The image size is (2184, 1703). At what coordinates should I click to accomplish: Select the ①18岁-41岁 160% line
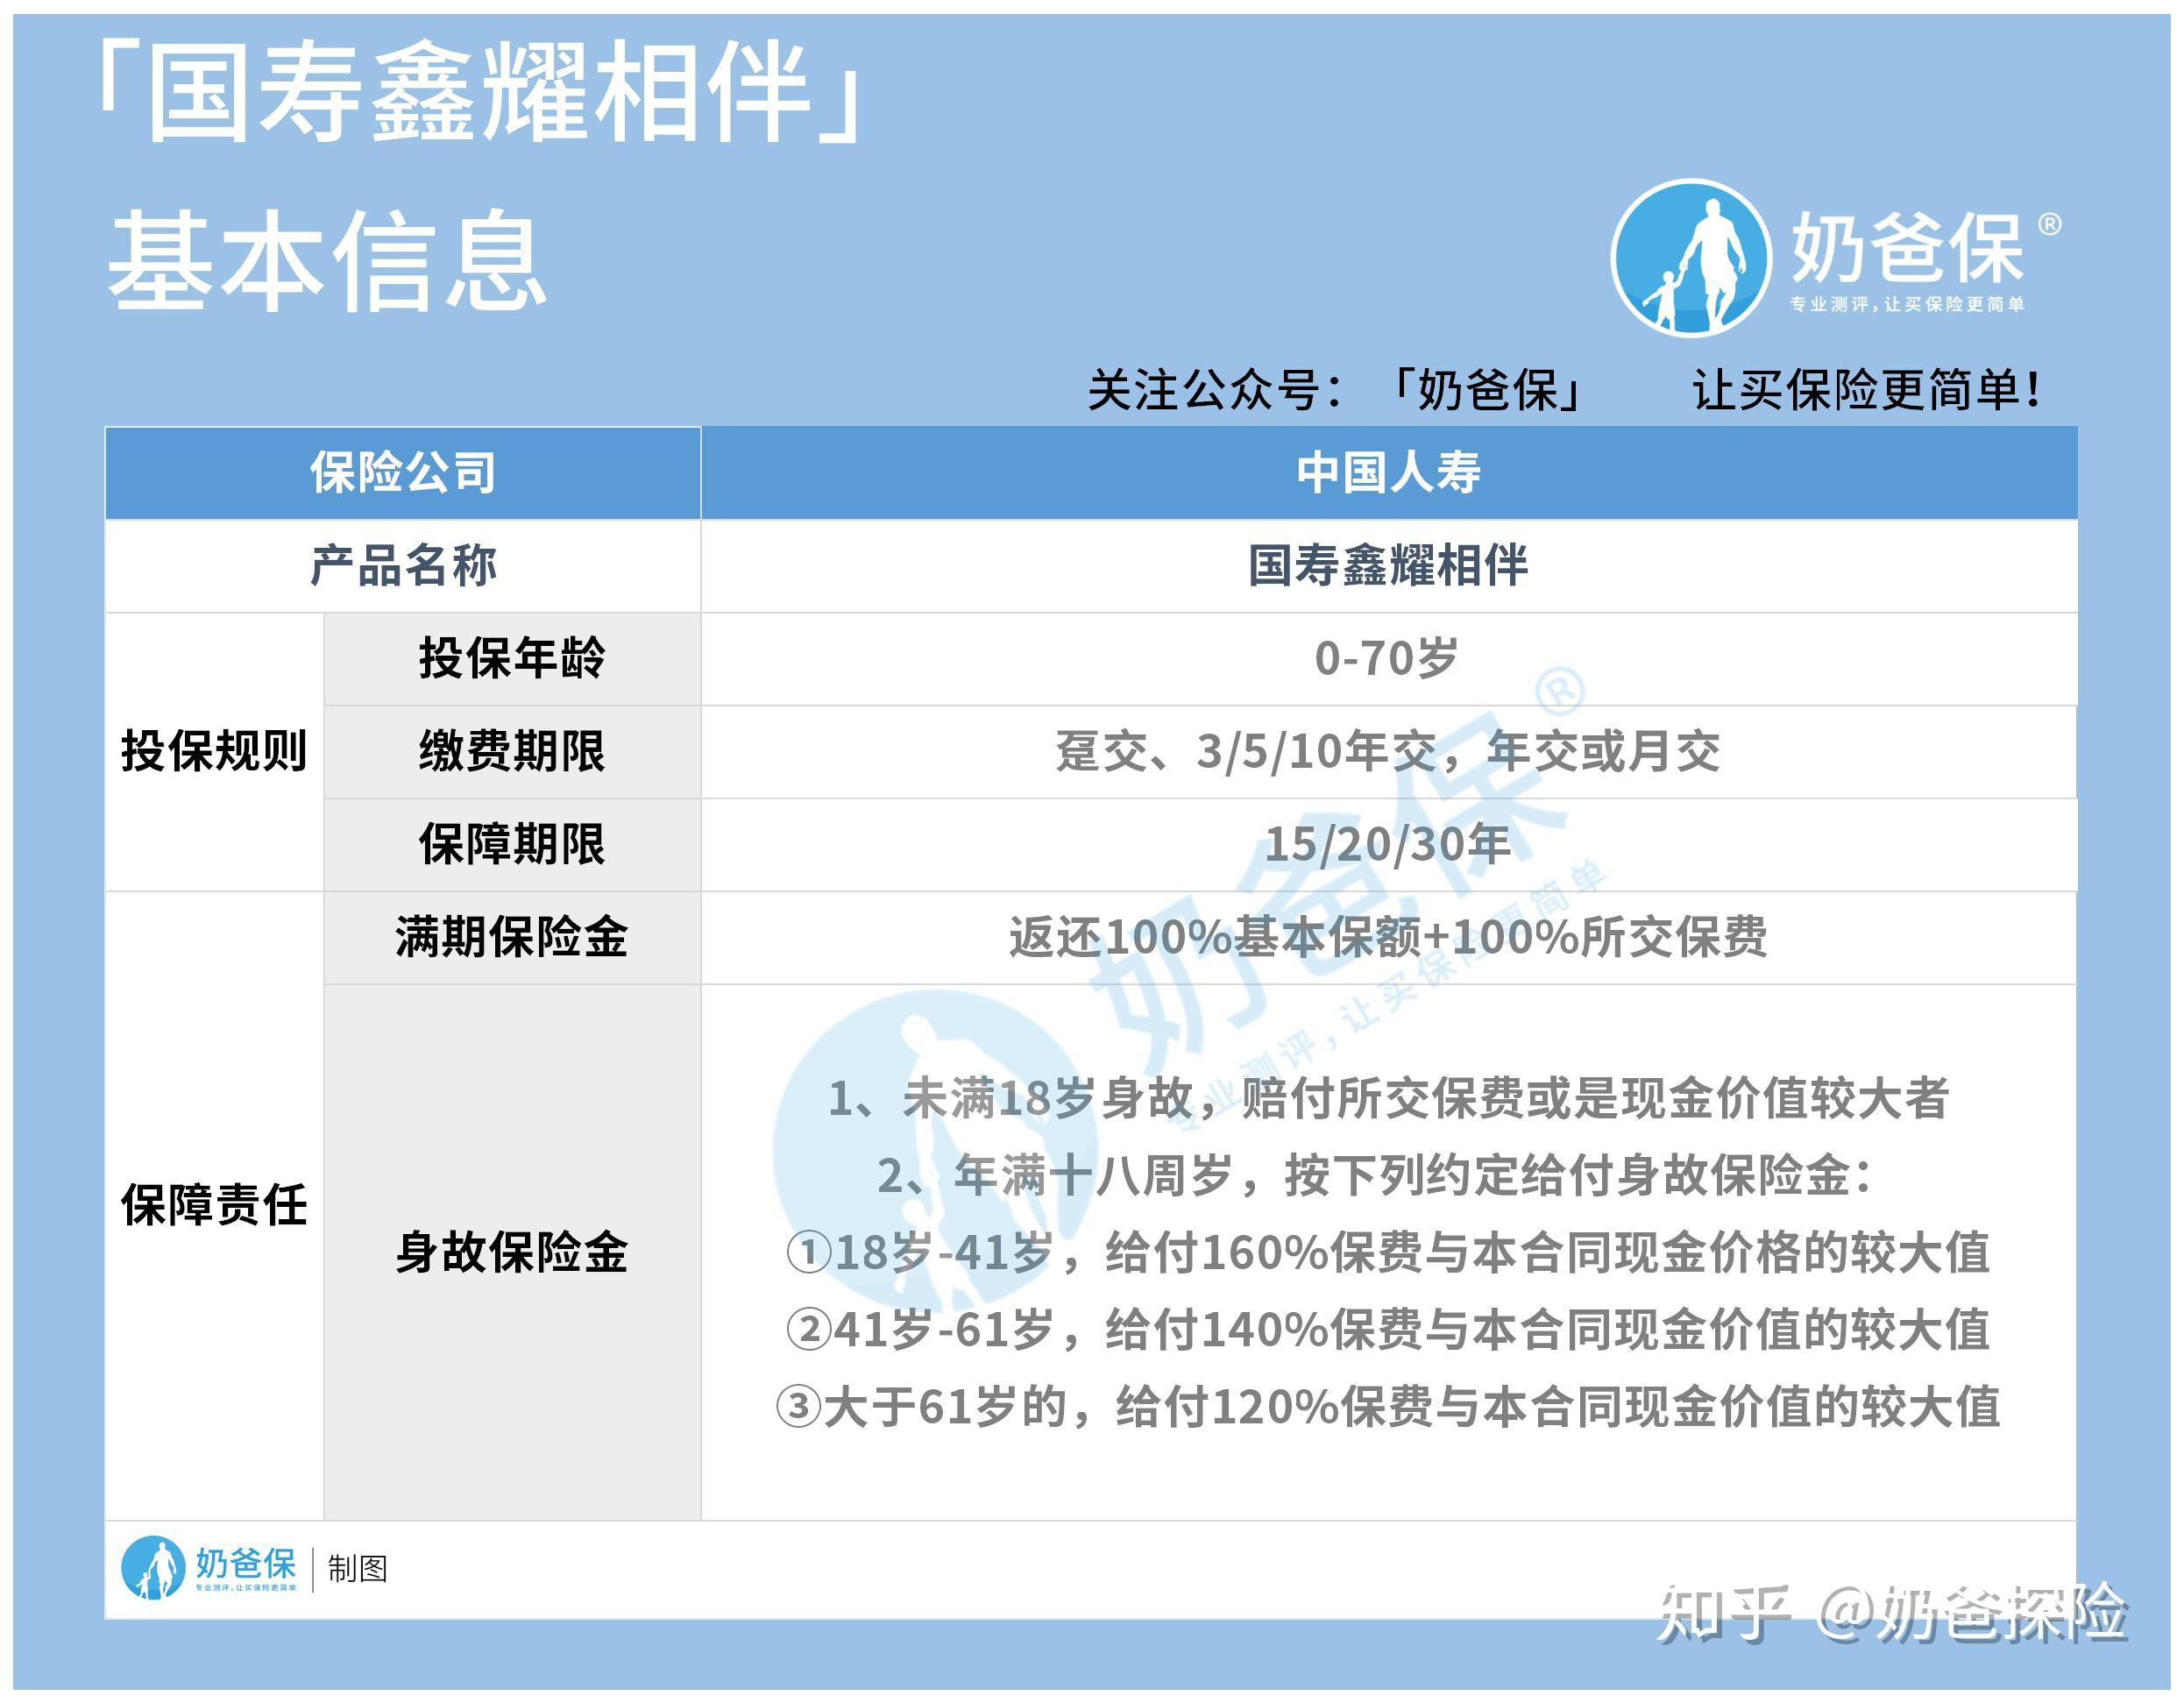click(x=1388, y=1252)
